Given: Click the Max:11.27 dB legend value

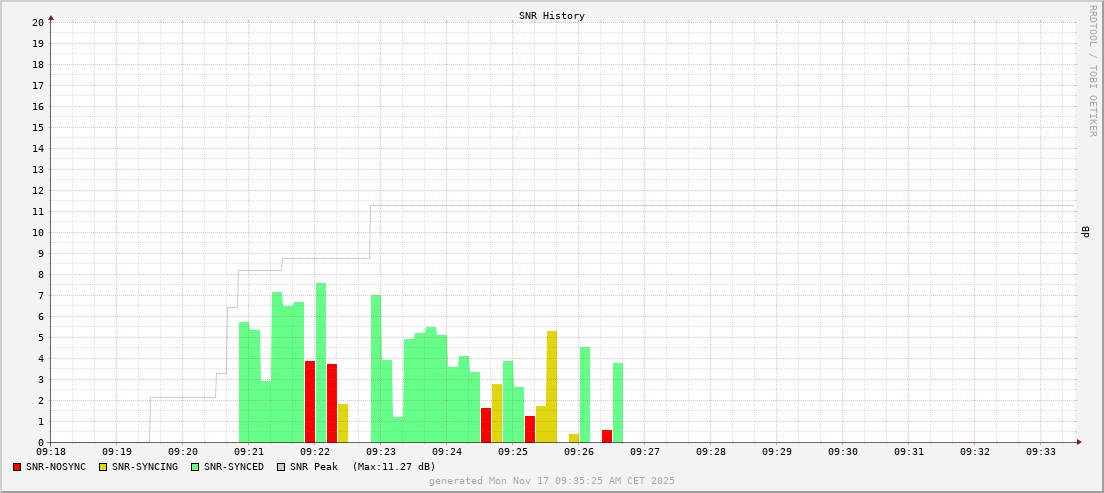Looking at the screenshot, I should tap(394, 467).
